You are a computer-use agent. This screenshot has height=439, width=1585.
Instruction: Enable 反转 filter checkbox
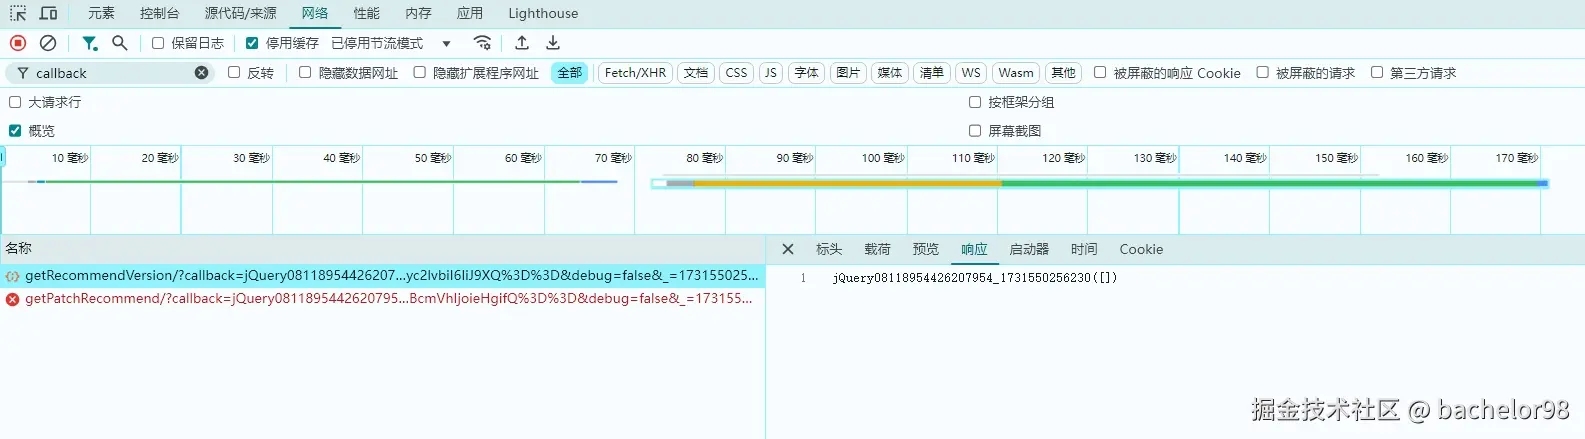[234, 72]
